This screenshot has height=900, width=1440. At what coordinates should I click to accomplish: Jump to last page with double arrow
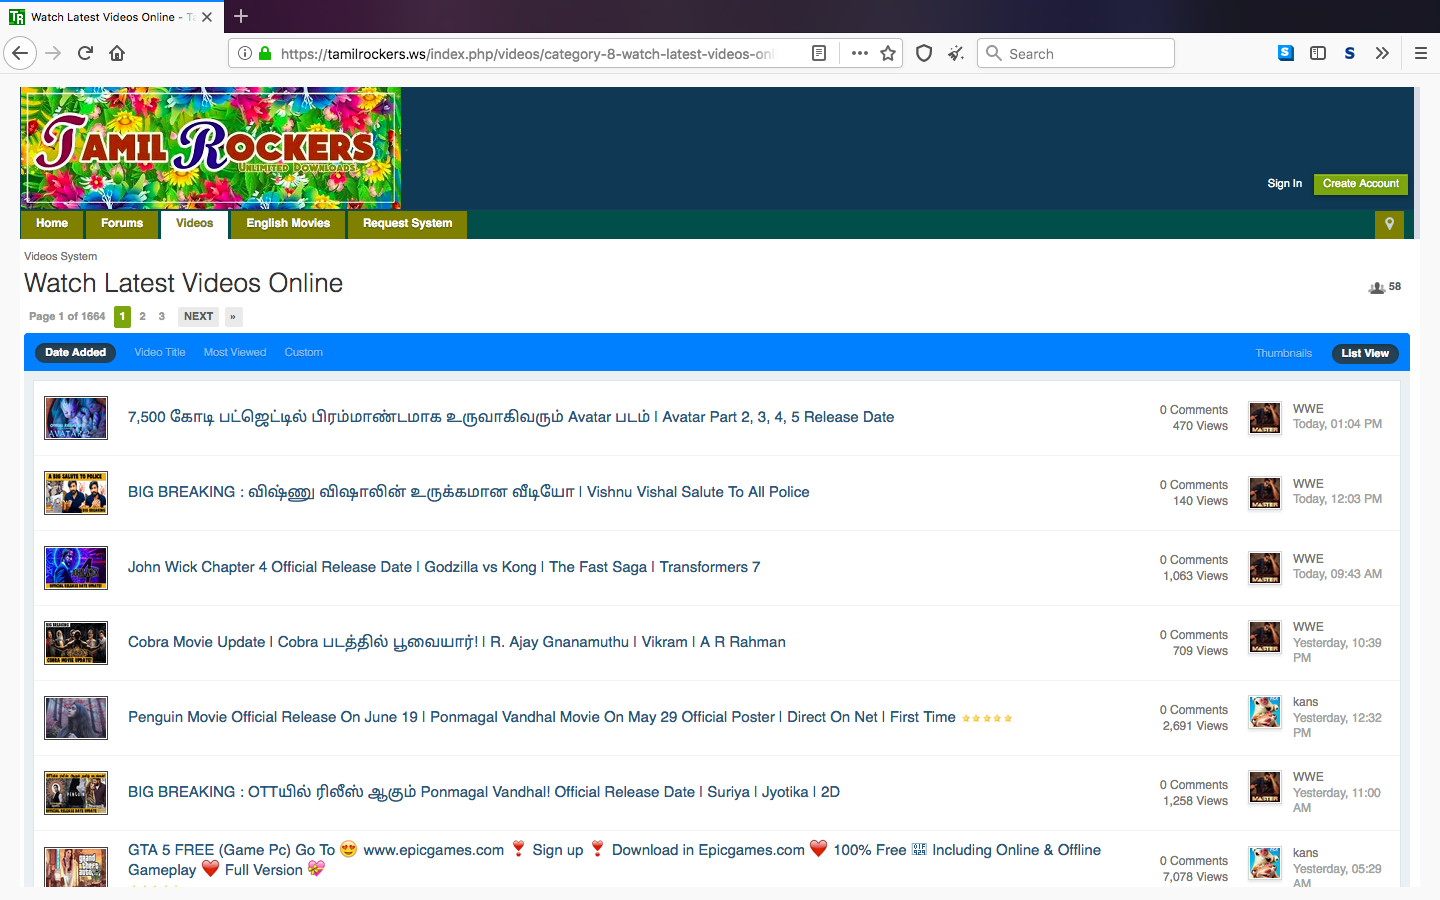(233, 316)
